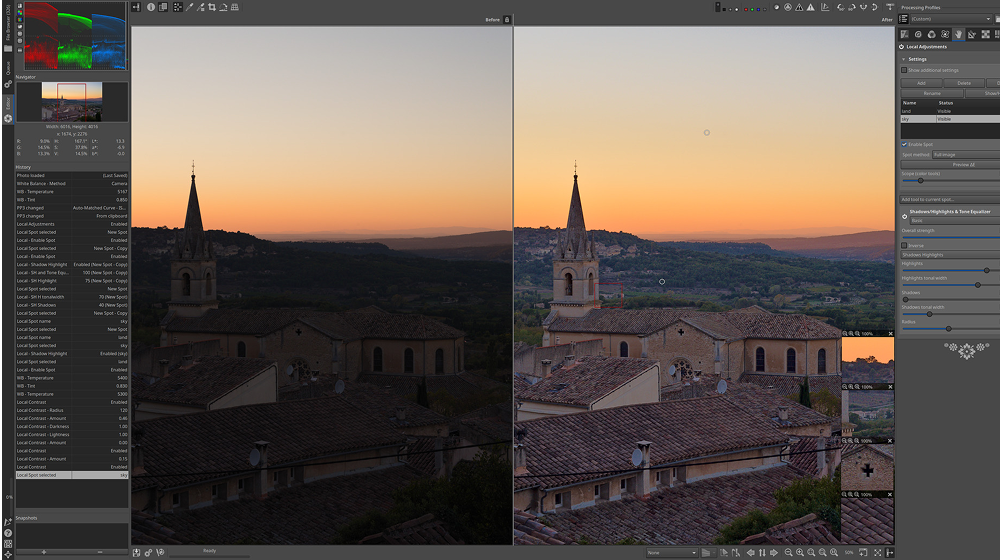
Task: Toggle Local Adjustments power button
Action: [902, 47]
